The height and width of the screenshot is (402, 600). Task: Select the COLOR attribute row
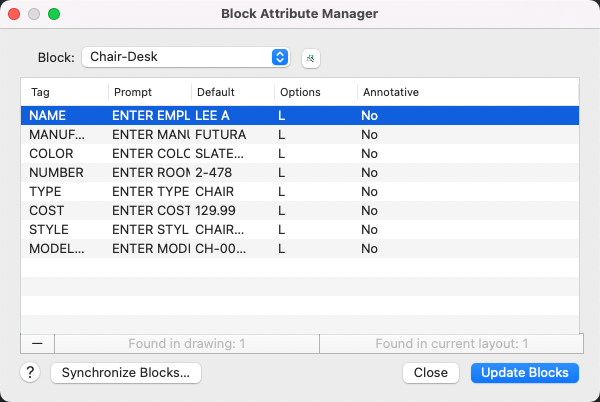(x=300, y=154)
